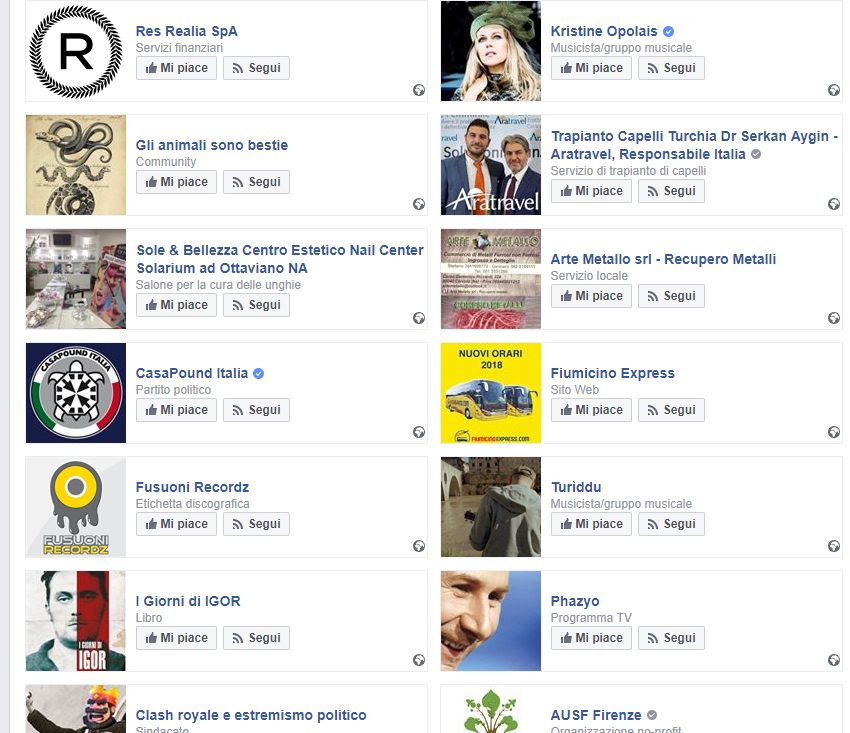850x733 pixels.
Task: Open Sole & Bellezza Centro Estetico page link
Action: tap(280, 259)
